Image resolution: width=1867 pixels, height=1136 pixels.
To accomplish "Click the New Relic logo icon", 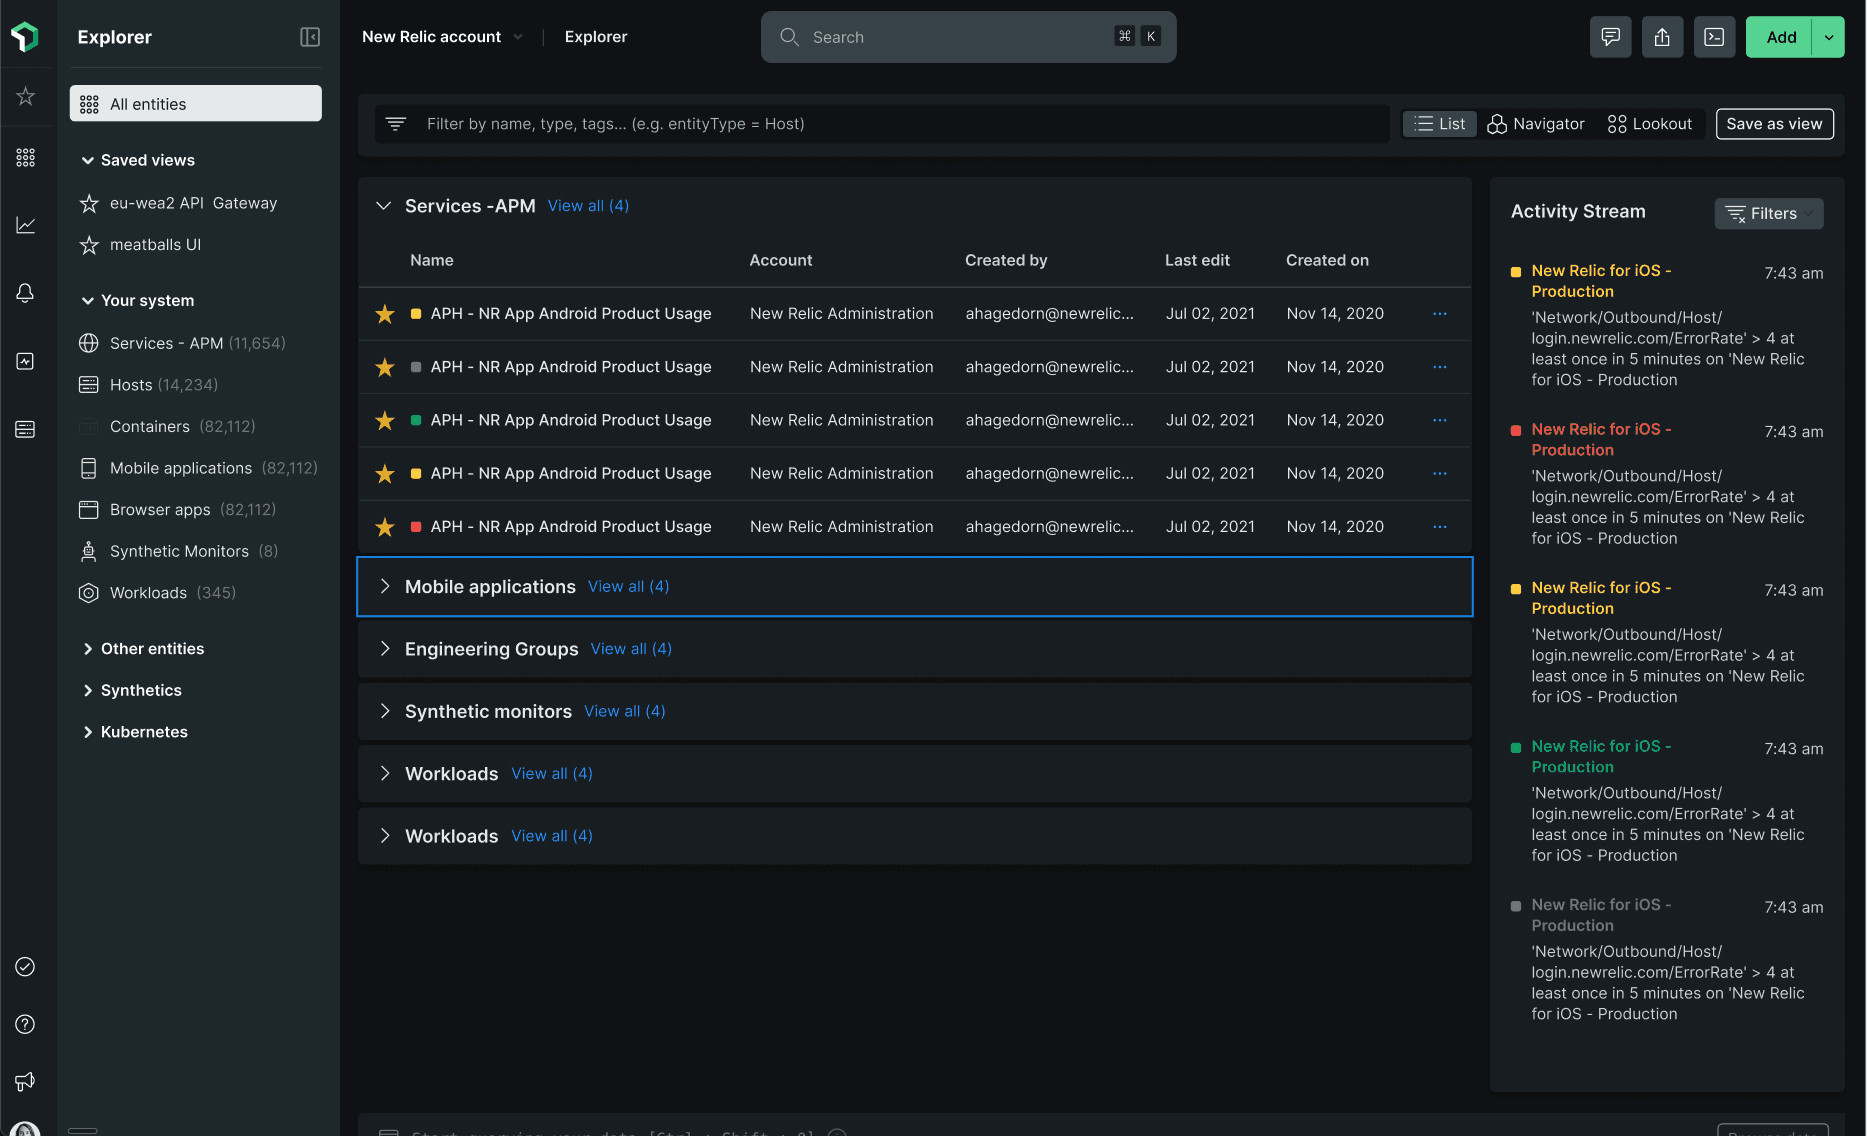I will pyautogui.click(x=25, y=37).
